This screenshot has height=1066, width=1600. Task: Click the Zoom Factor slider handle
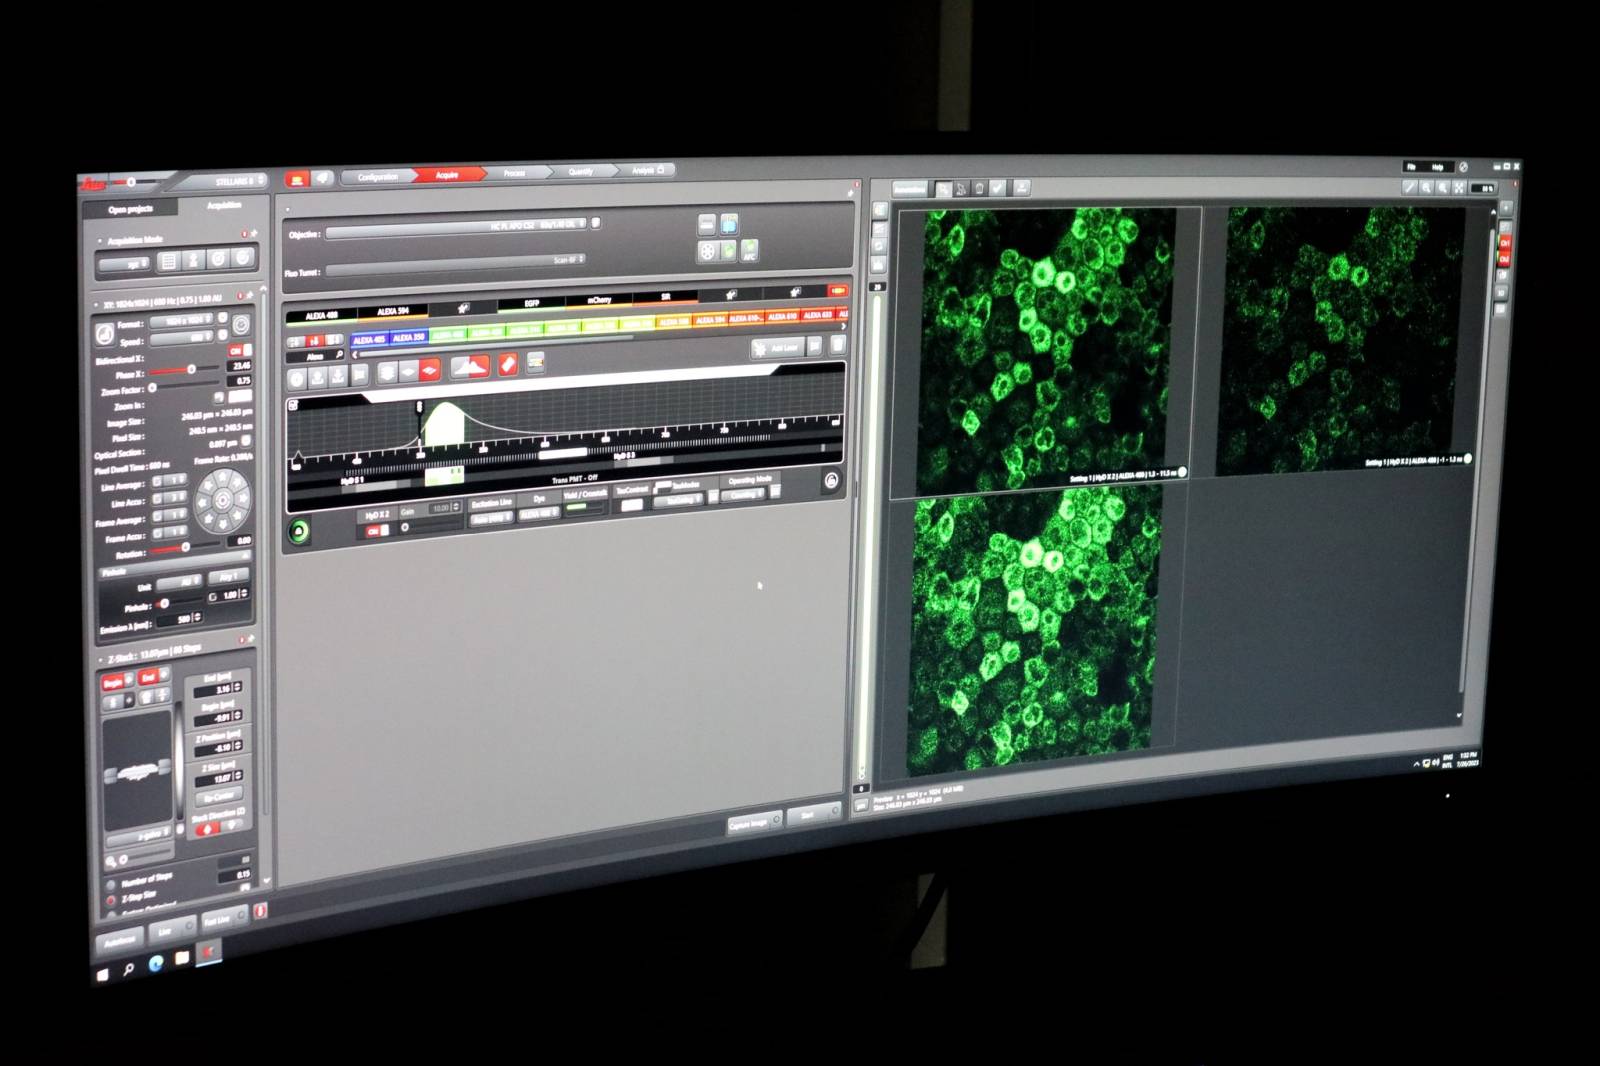click(153, 387)
